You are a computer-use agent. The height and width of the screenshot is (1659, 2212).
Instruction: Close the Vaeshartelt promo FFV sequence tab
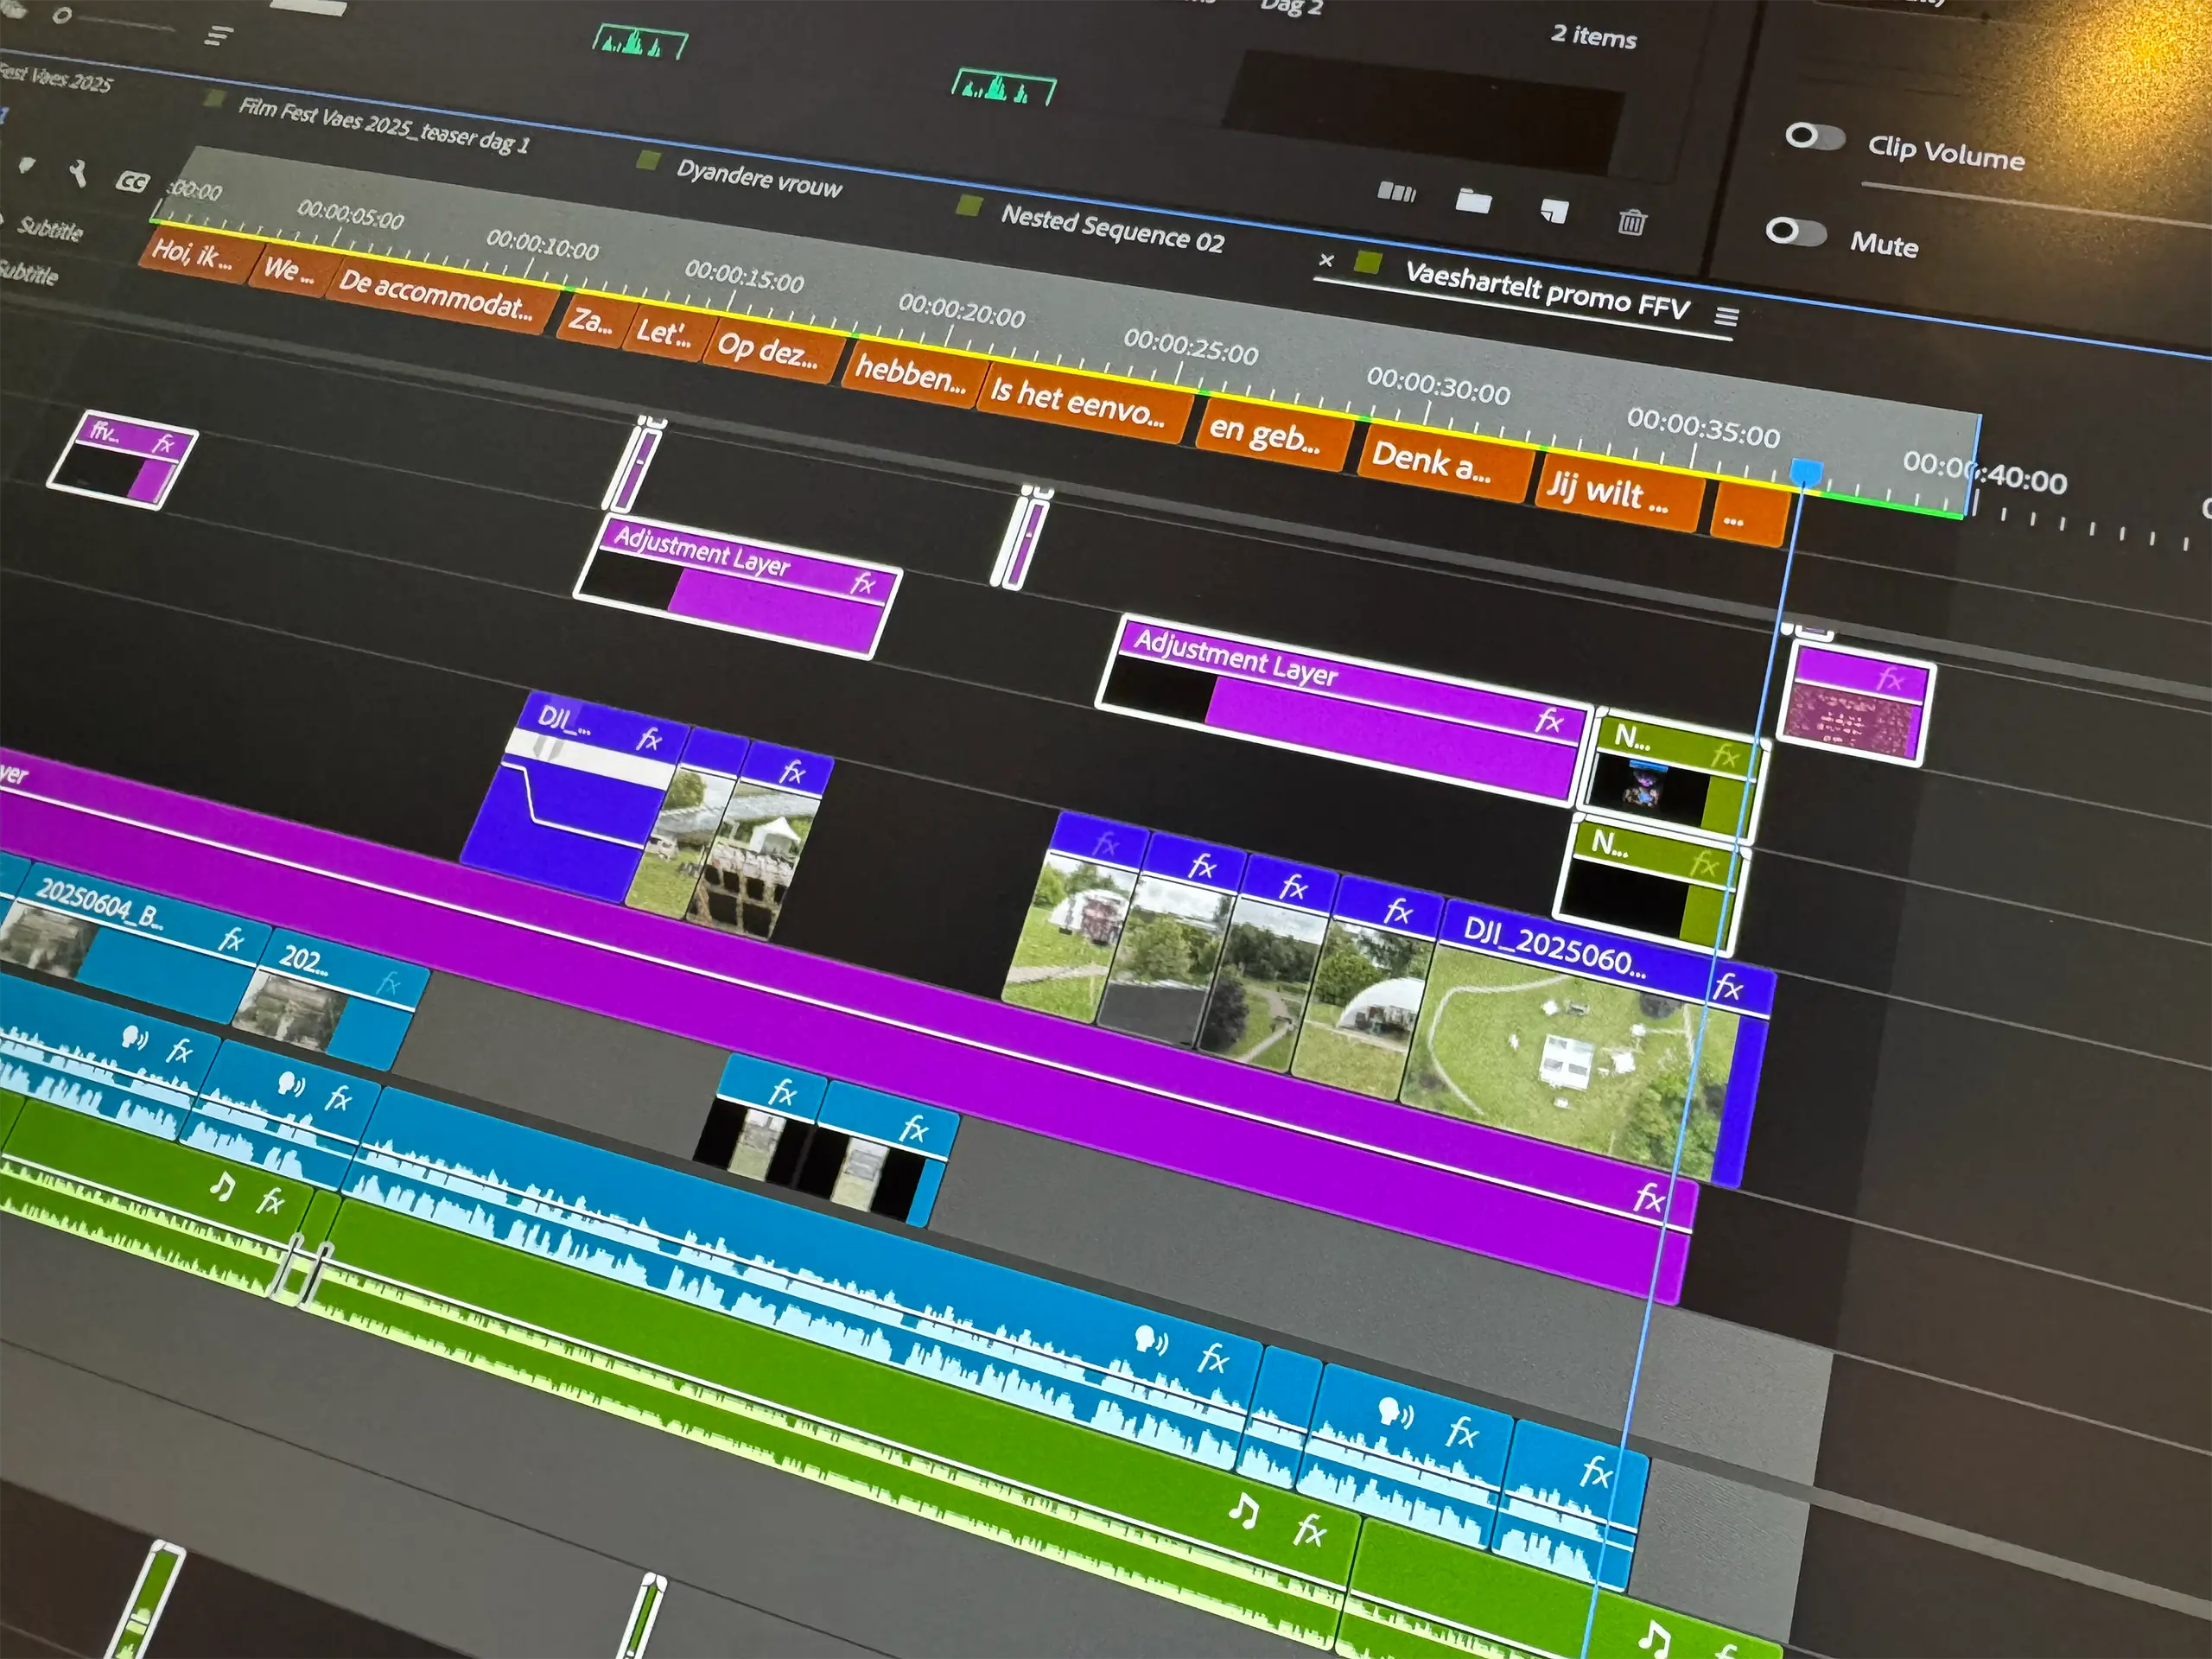click(x=1326, y=260)
